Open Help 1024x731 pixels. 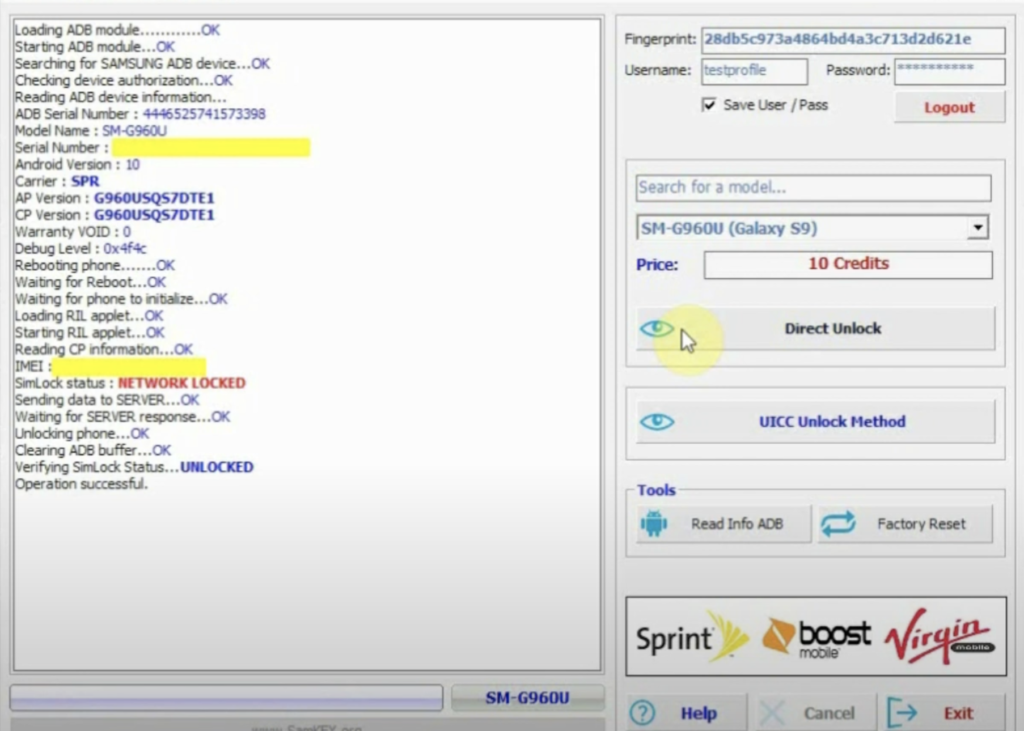click(686, 713)
